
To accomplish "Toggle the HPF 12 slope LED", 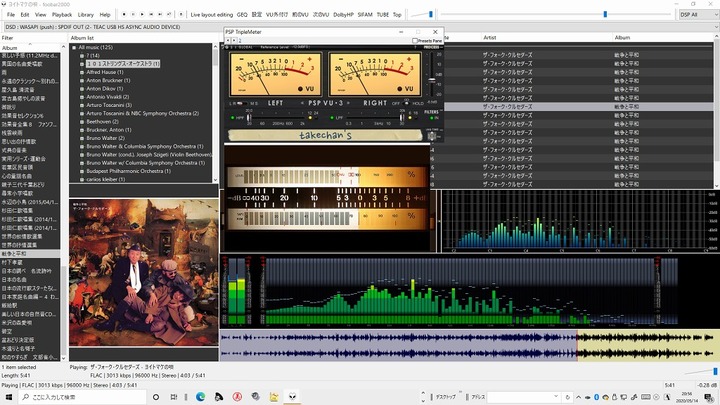I will (x=310, y=118).
